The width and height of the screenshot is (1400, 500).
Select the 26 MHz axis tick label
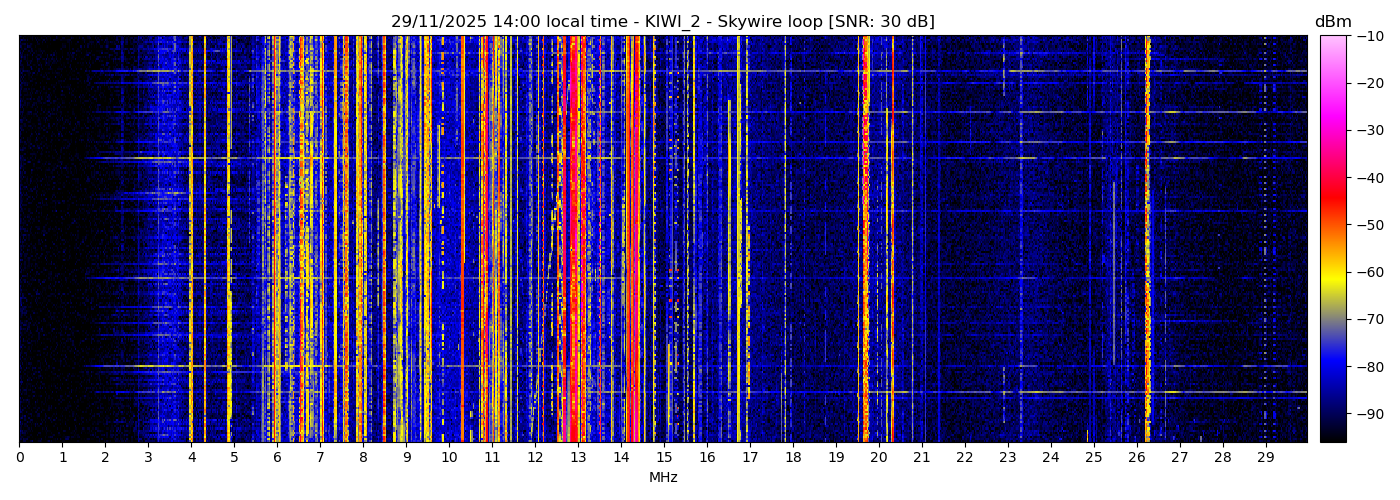pyautogui.click(x=1136, y=458)
